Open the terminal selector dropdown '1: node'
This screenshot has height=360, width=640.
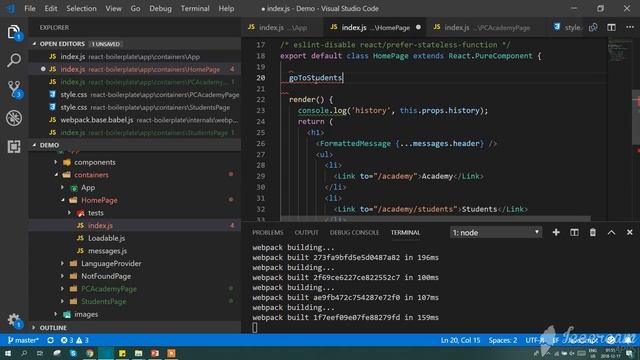click(496, 233)
